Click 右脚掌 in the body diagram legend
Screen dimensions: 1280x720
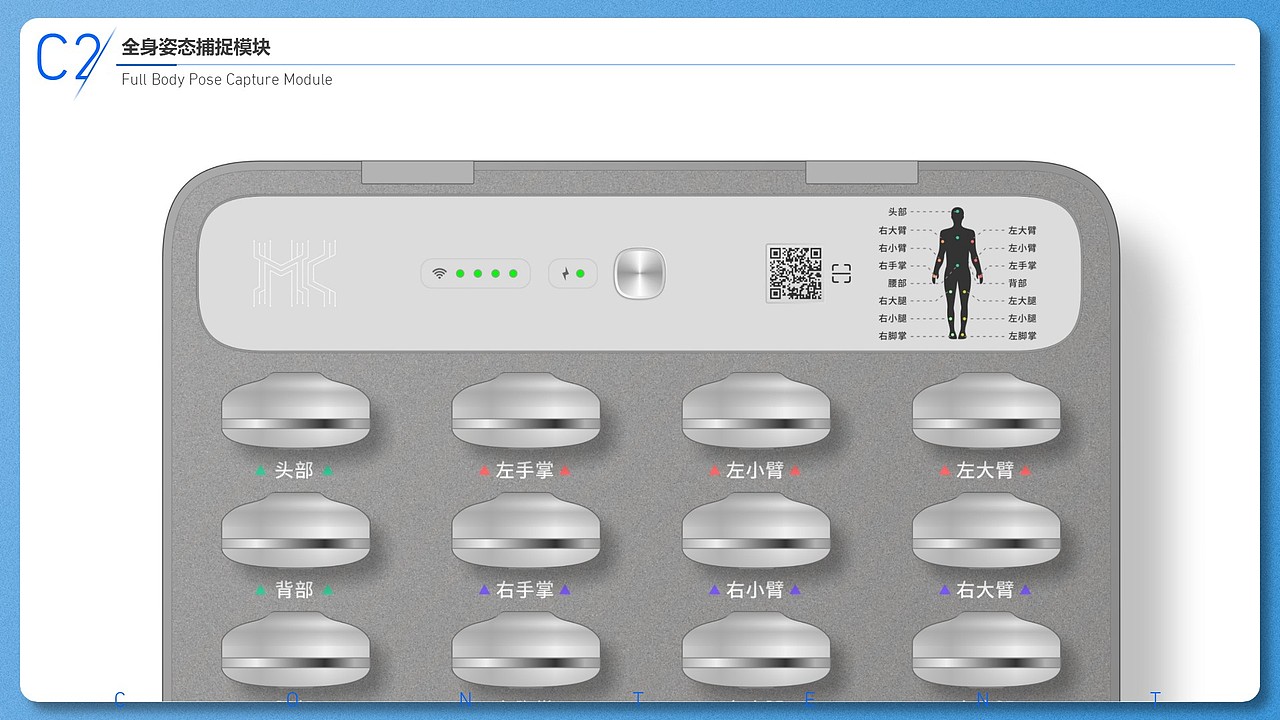point(893,336)
